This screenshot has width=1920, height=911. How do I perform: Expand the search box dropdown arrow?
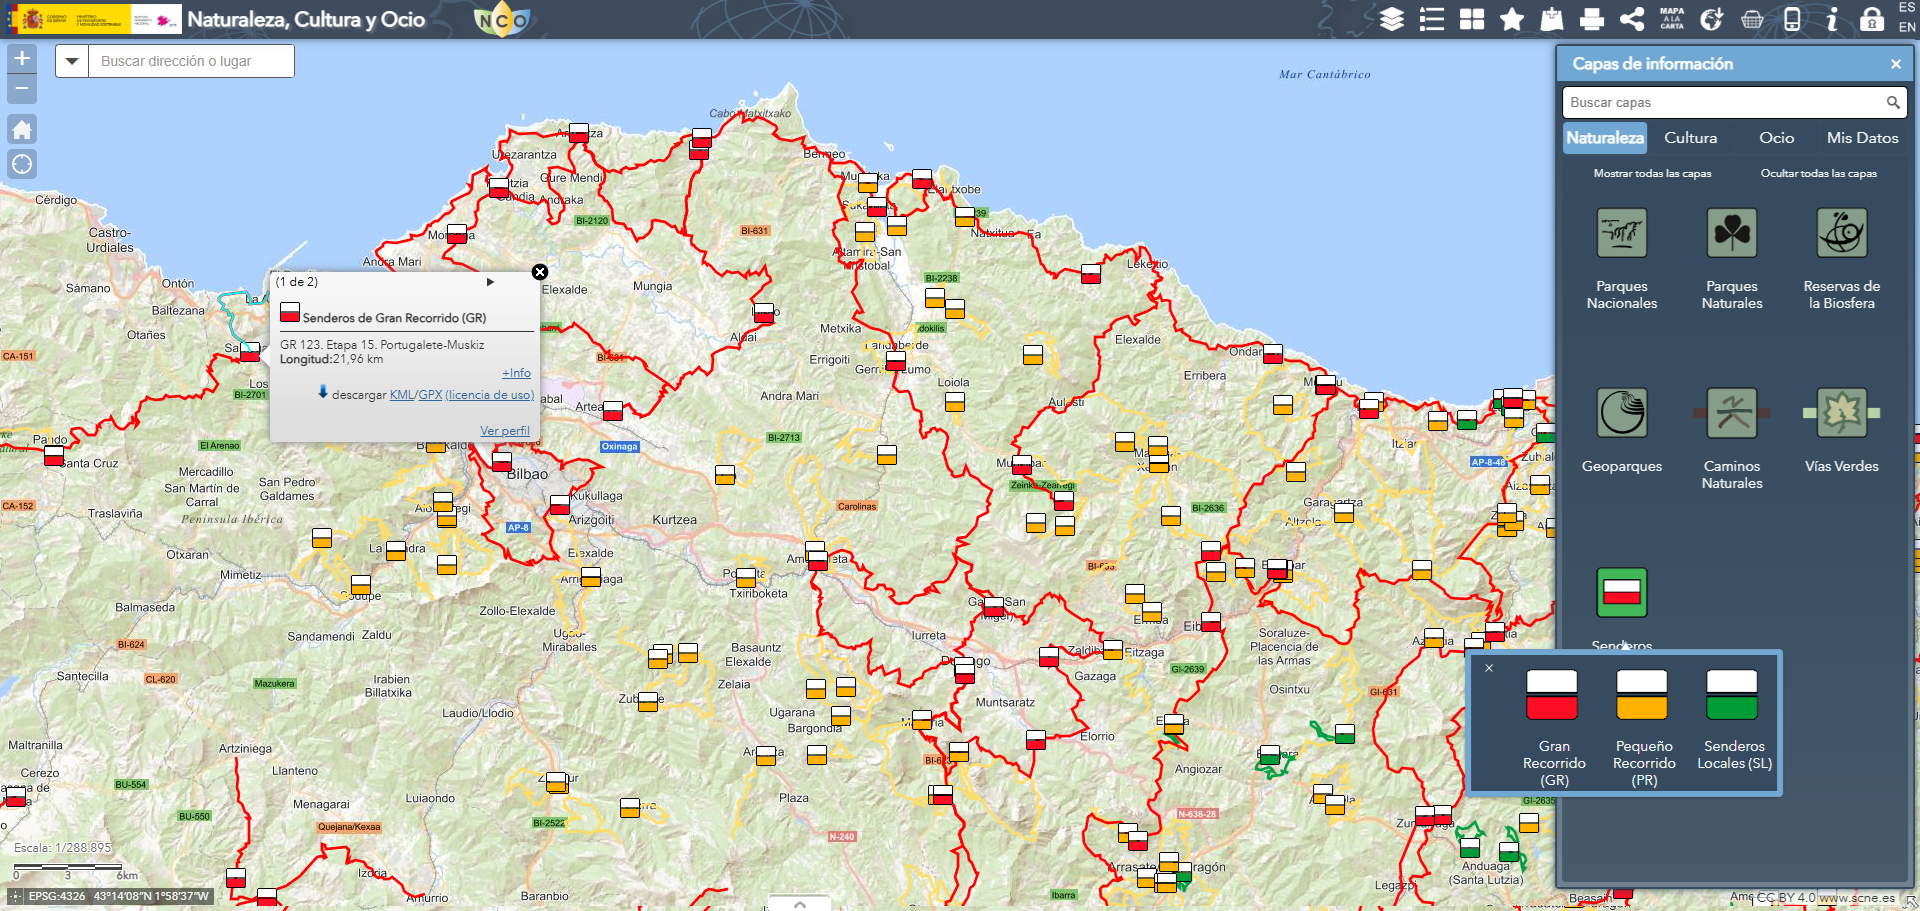click(72, 61)
